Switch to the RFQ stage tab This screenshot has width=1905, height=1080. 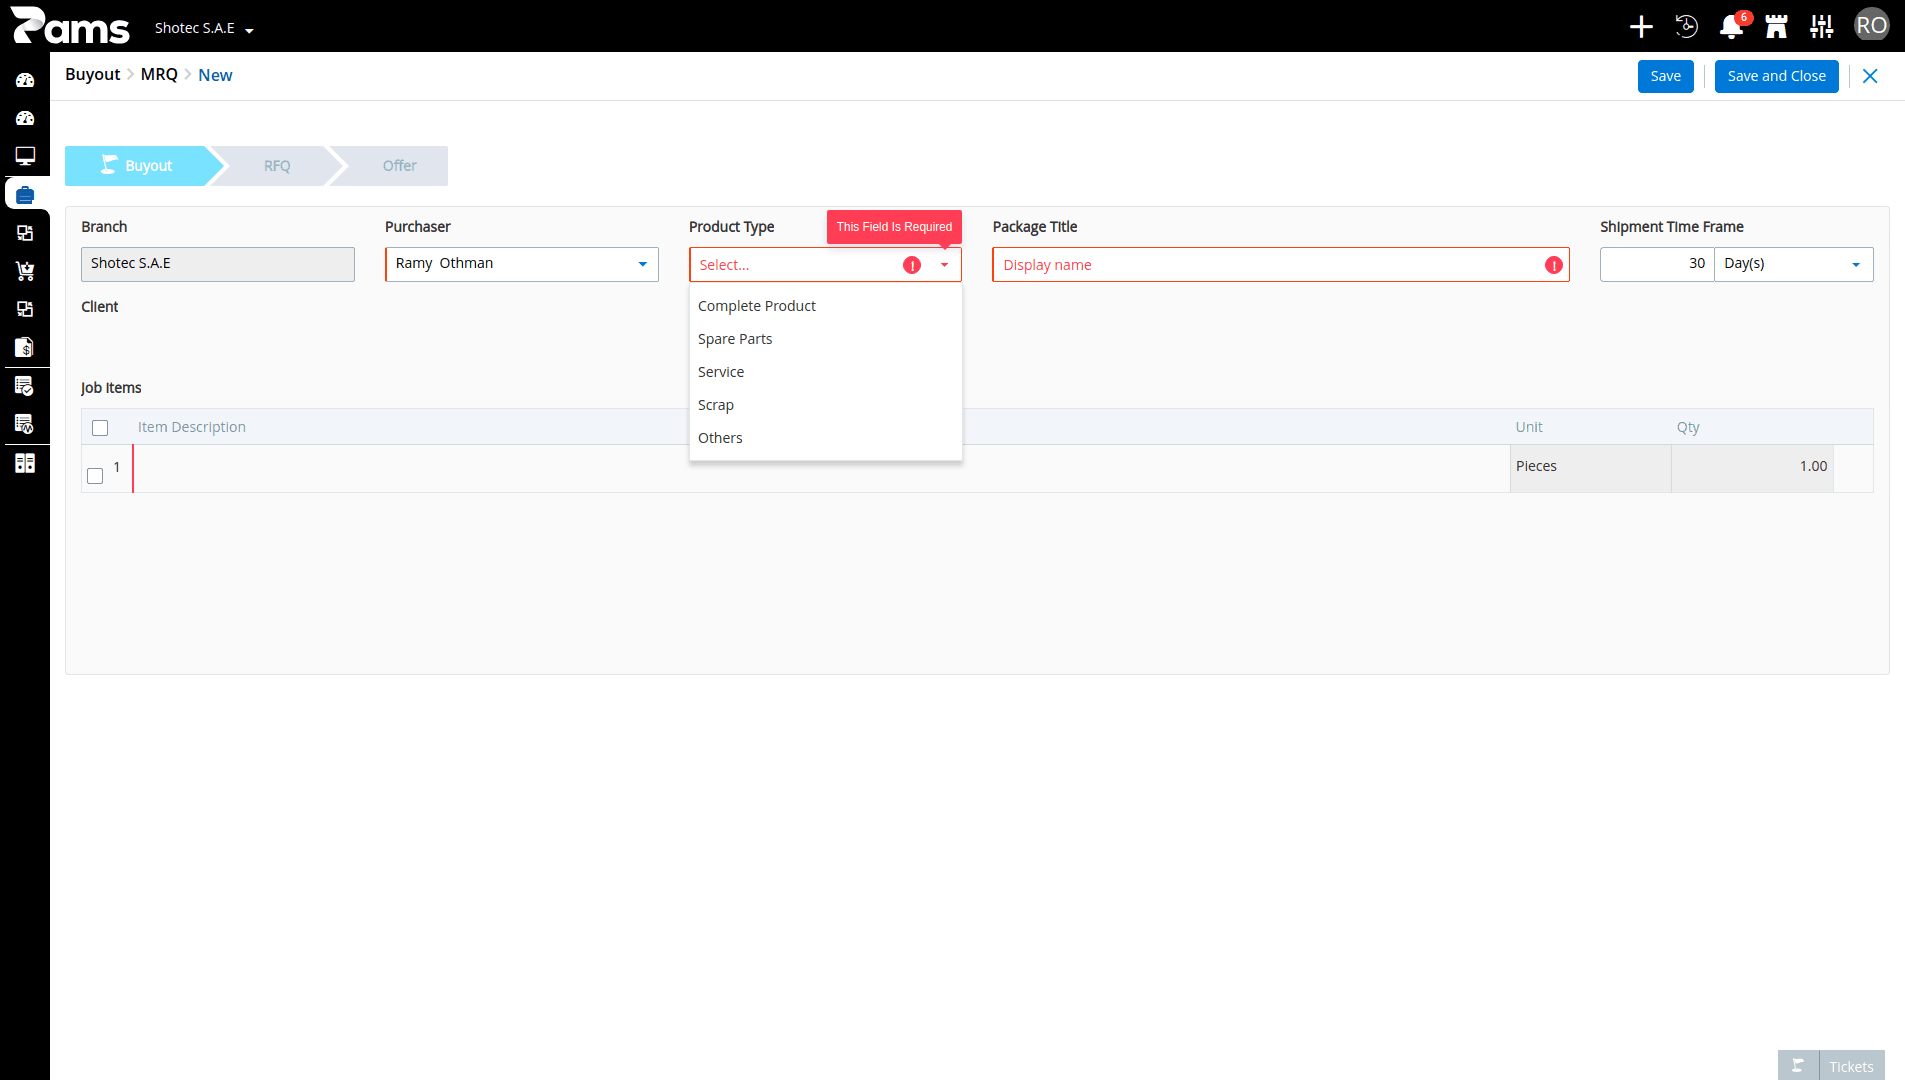click(x=277, y=166)
